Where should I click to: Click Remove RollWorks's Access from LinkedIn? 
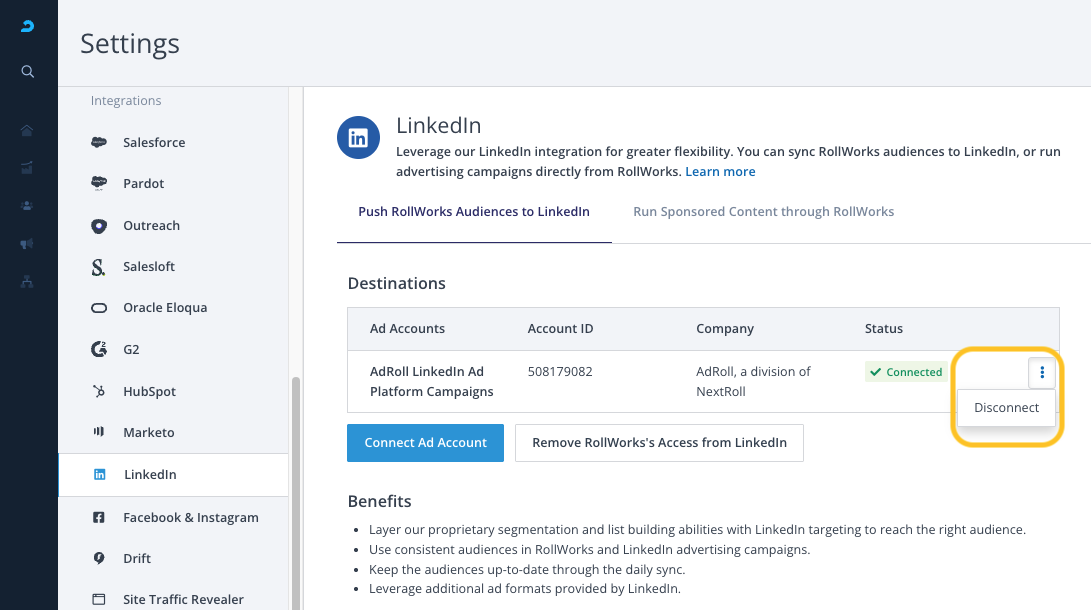(x=659, y=442)
